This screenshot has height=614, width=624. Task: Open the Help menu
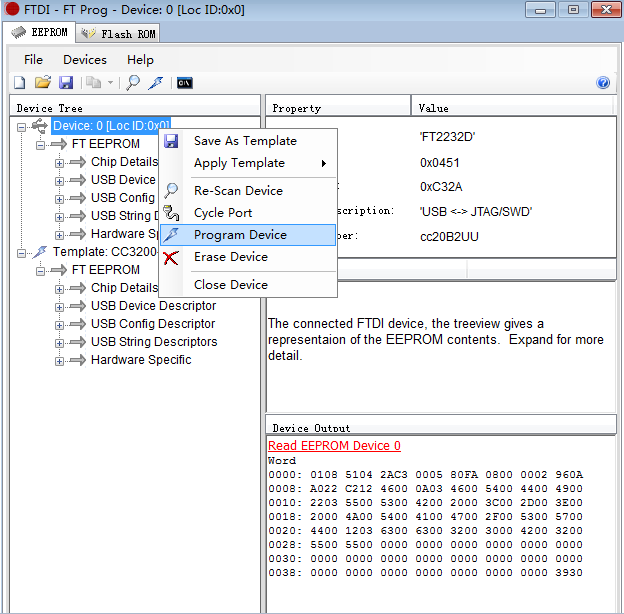tap(140, 60)
